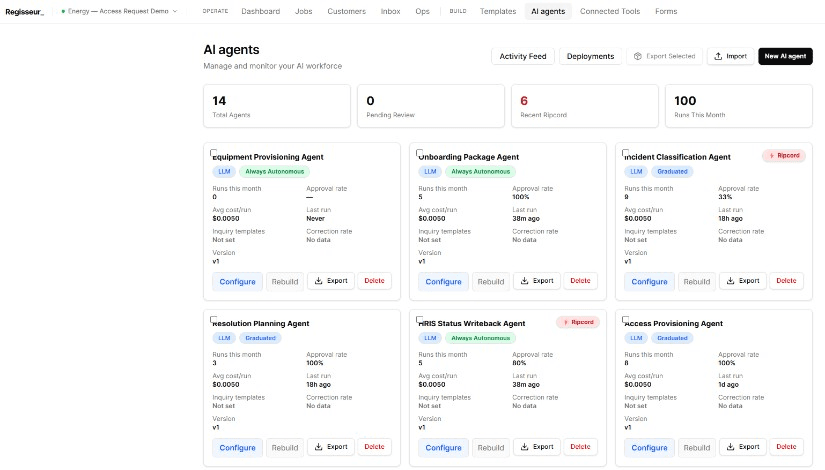The width and height of the screenshot is (825, 470).
Task: Select the HRIS Status Writeback Agent checkbox
Action: 419,319
